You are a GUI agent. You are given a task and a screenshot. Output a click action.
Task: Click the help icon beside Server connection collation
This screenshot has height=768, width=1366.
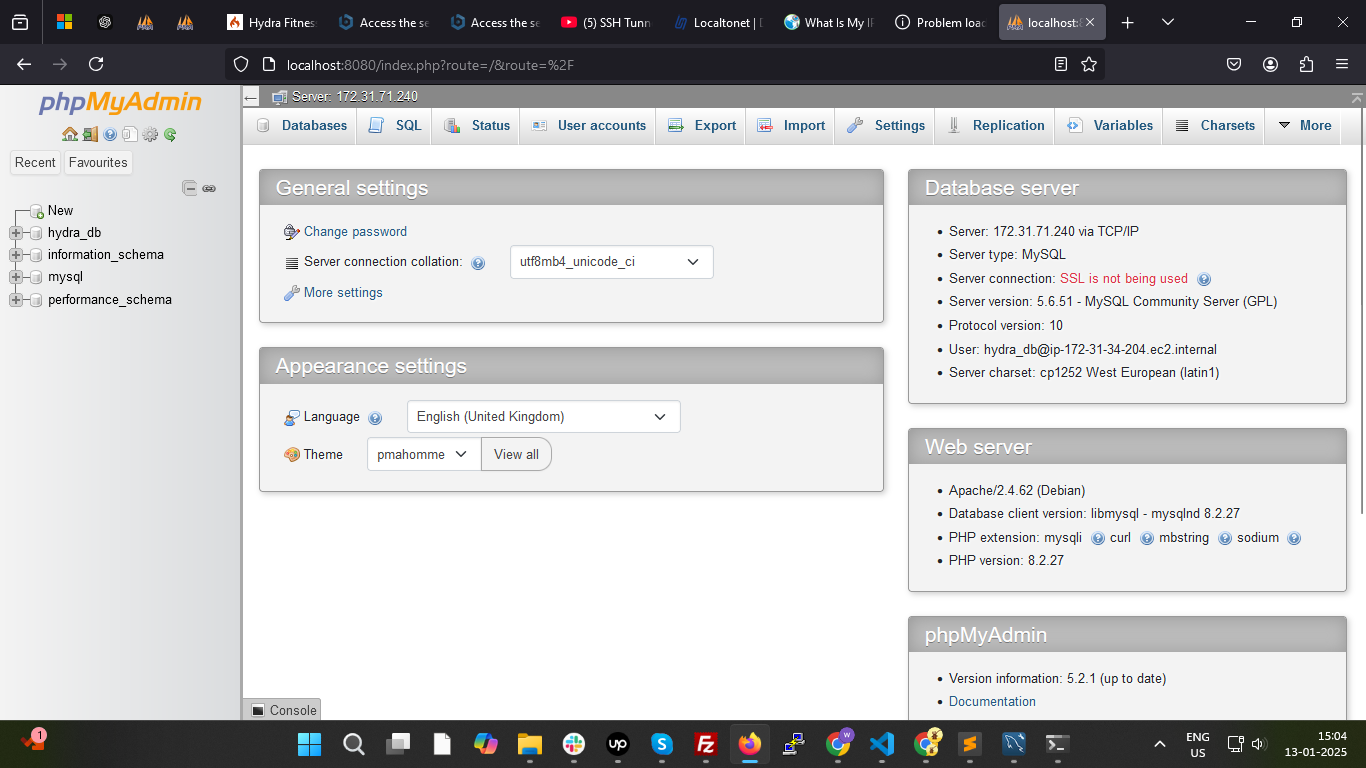click(x=478, y=263)
